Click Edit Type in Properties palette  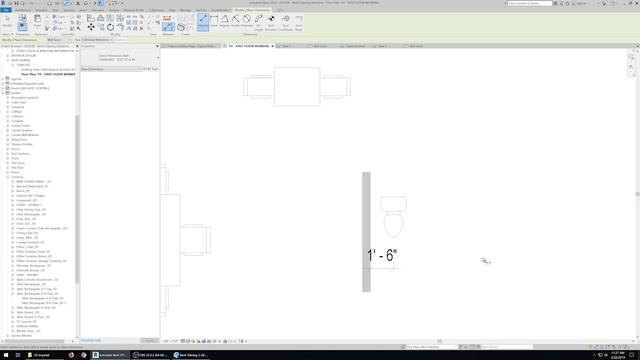150,69
